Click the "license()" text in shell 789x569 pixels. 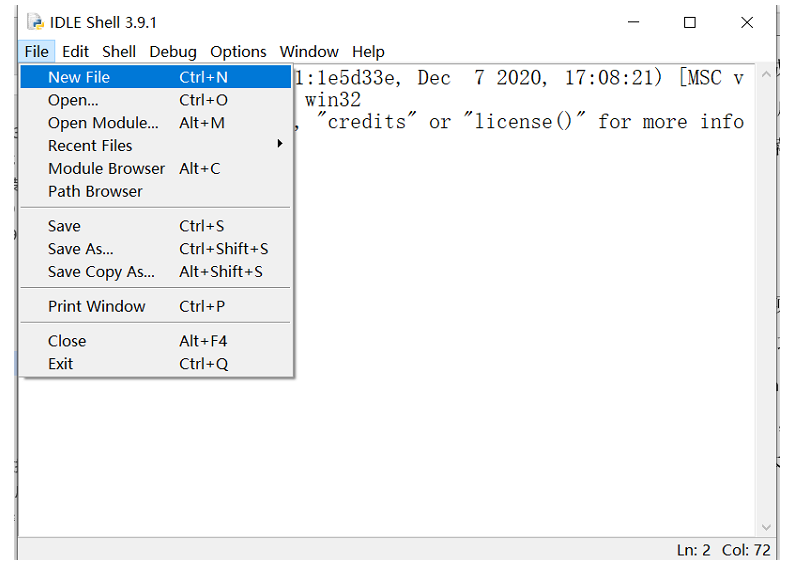[524, 121]
